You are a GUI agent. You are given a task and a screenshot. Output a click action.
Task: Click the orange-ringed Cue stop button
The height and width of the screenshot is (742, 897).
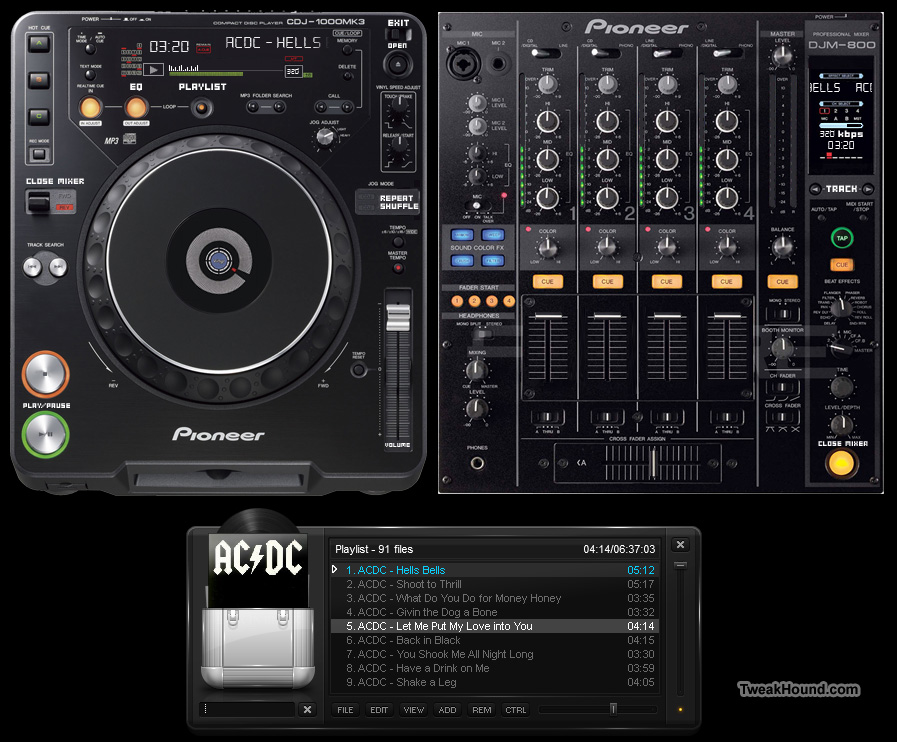coord(45,374)
